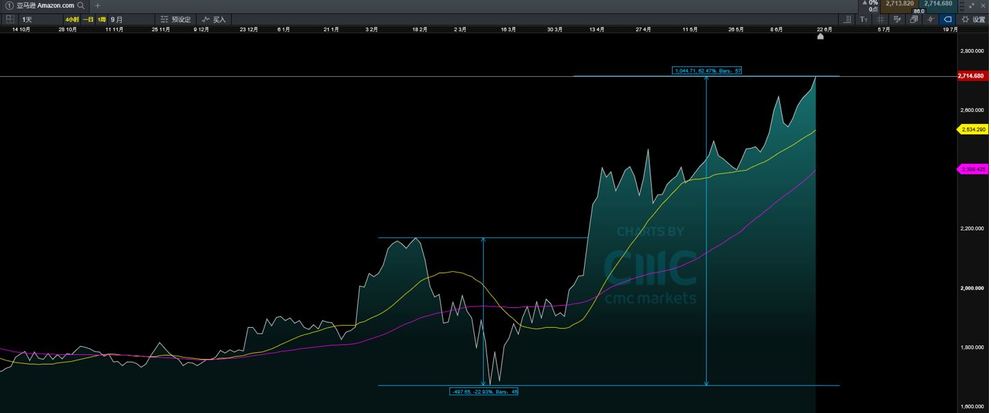Select the text annotation Tт tool

click(864, 20)
